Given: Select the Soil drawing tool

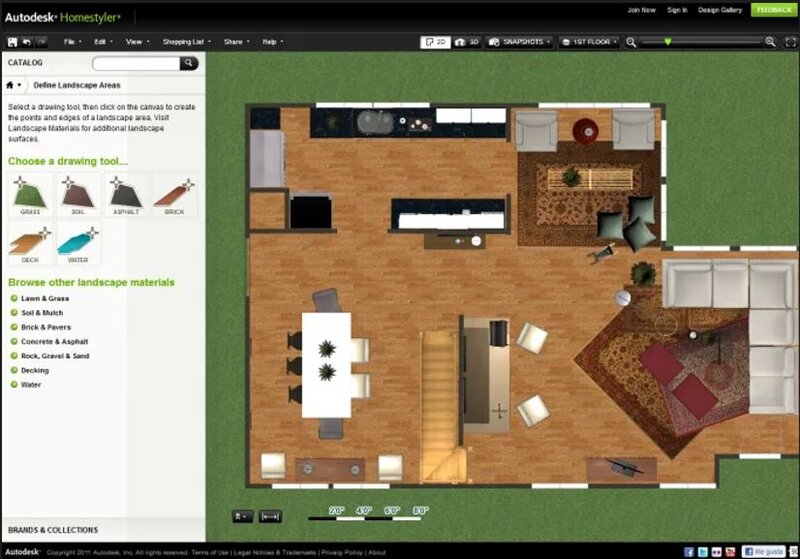Looking at the screenshot, I should tap(78, 194).
